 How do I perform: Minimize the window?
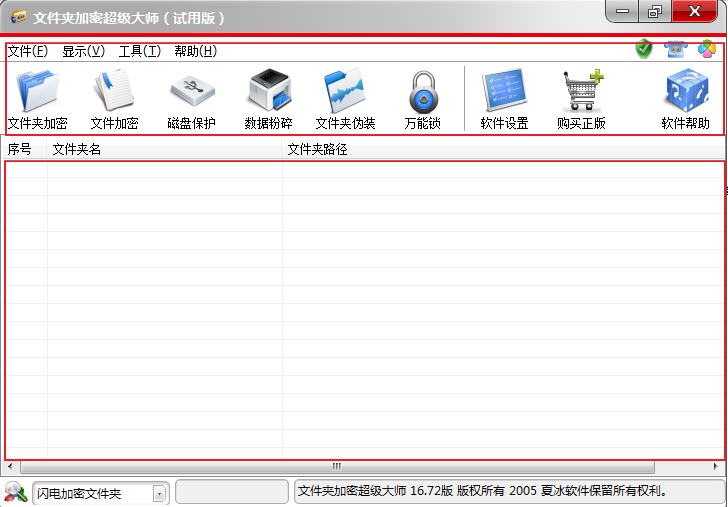coord(622,11)
